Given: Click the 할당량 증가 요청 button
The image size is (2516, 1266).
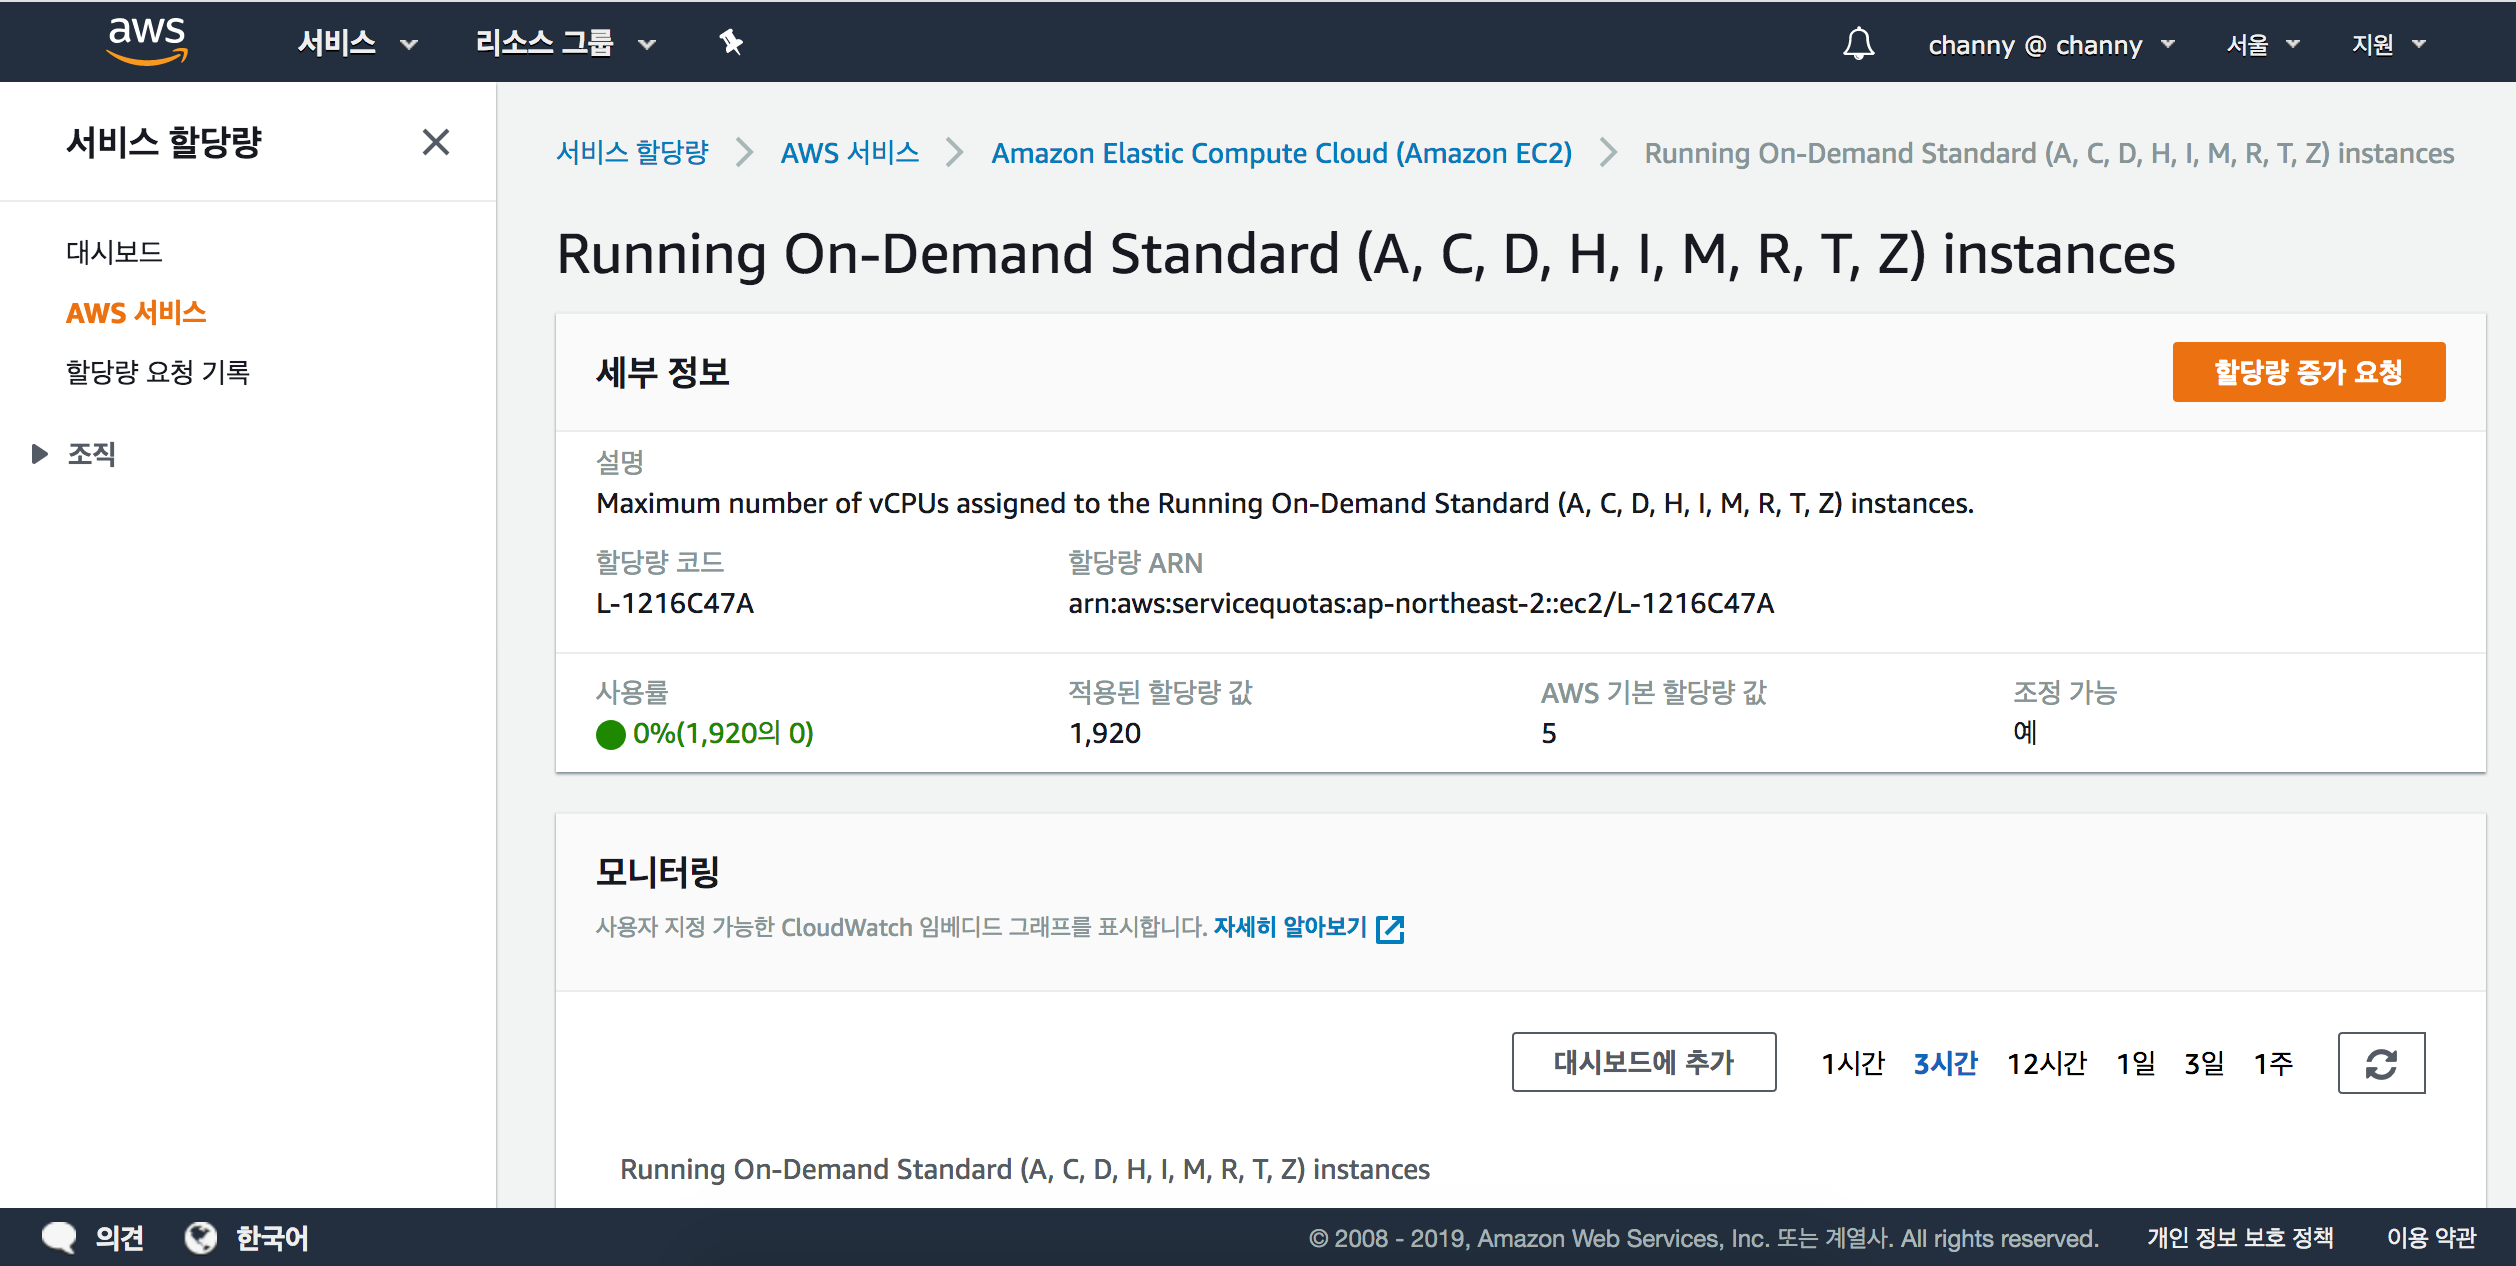Looking at the screenshot, I should pos(2308,372).
